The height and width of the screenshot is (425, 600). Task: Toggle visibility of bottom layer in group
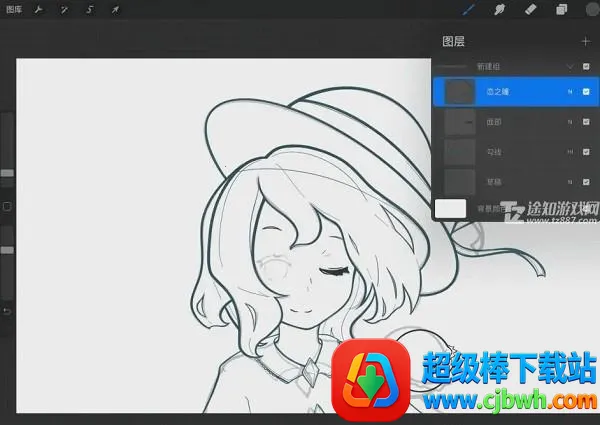pyautogui.click(x=586, y=182)
